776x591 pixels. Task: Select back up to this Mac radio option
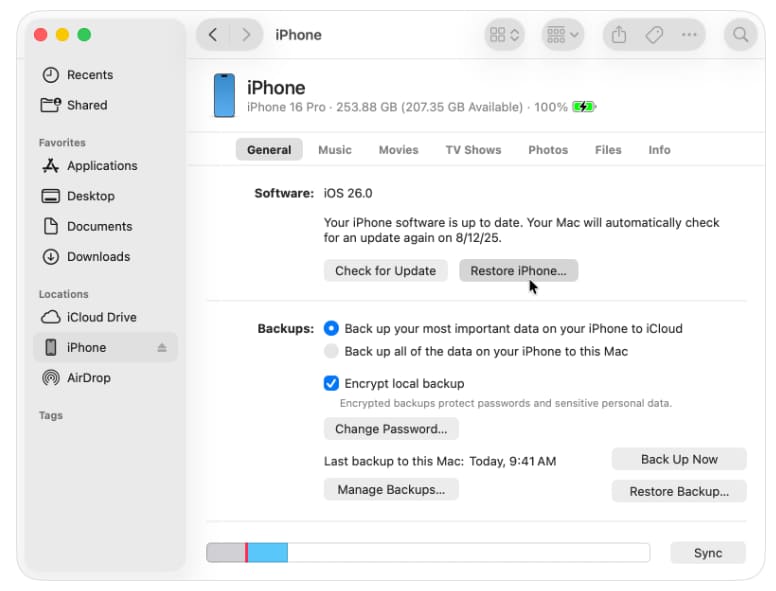tap(331, 351)
